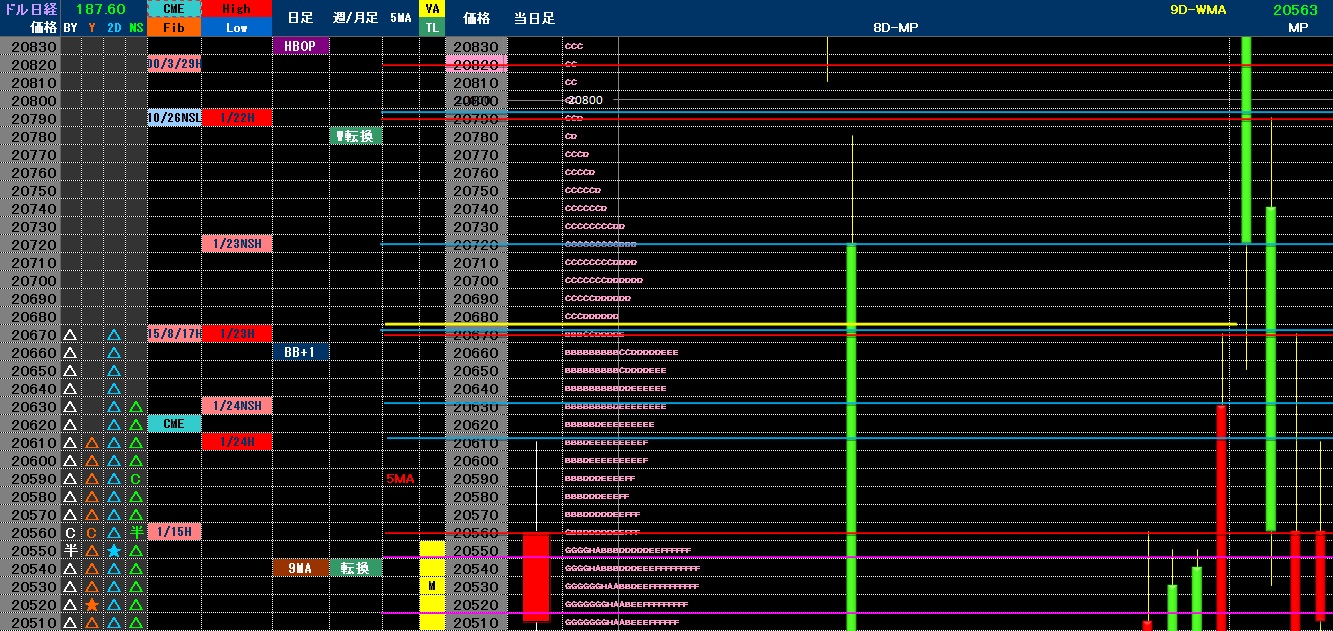Click the green W転換 label
The height and width of the screenshot is (631, 1333).
tap(356, 136)
